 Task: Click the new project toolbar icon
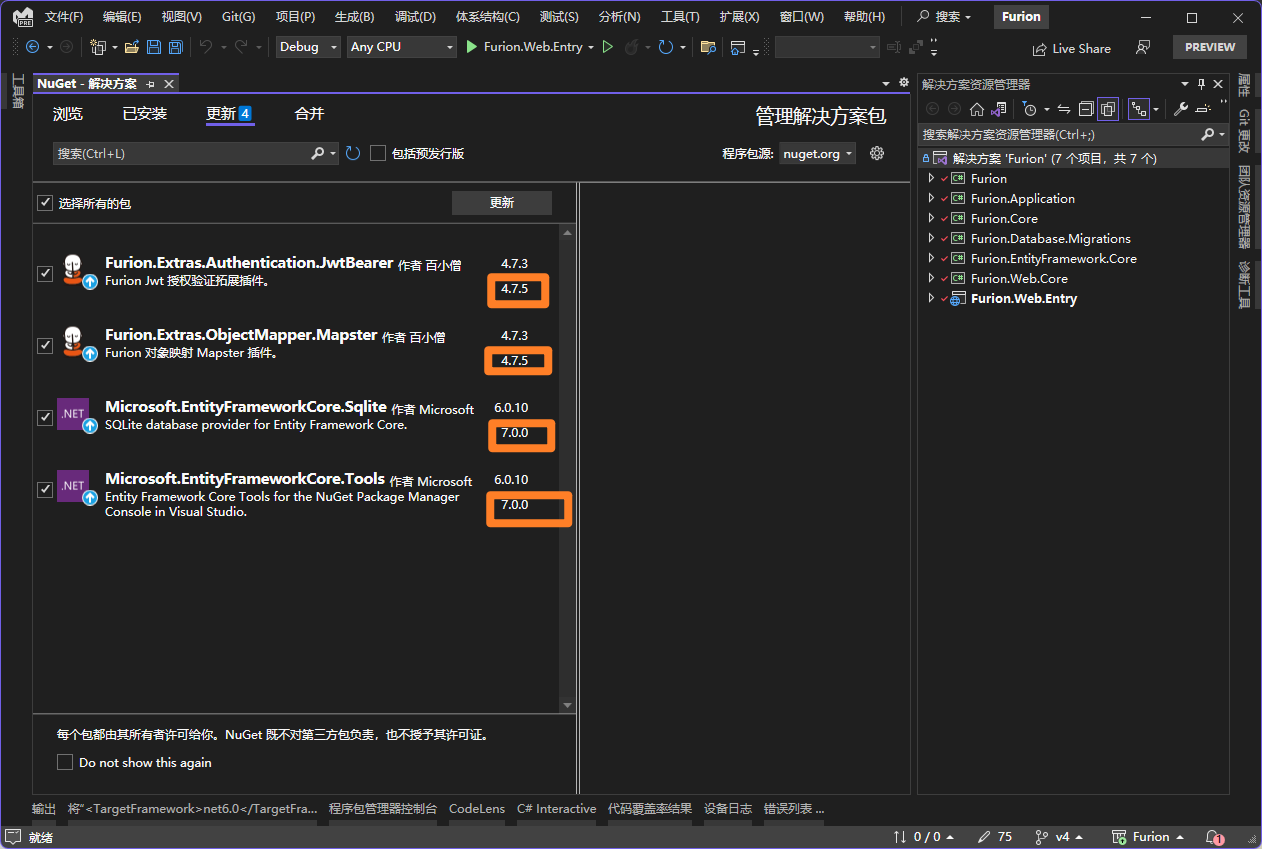click(98, 47)
